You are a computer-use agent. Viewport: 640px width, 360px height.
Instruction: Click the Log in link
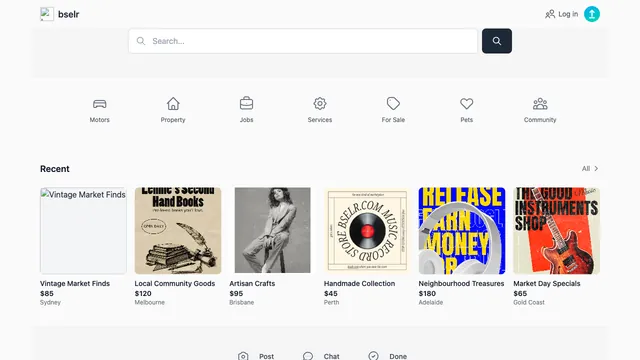coord(568,14)
